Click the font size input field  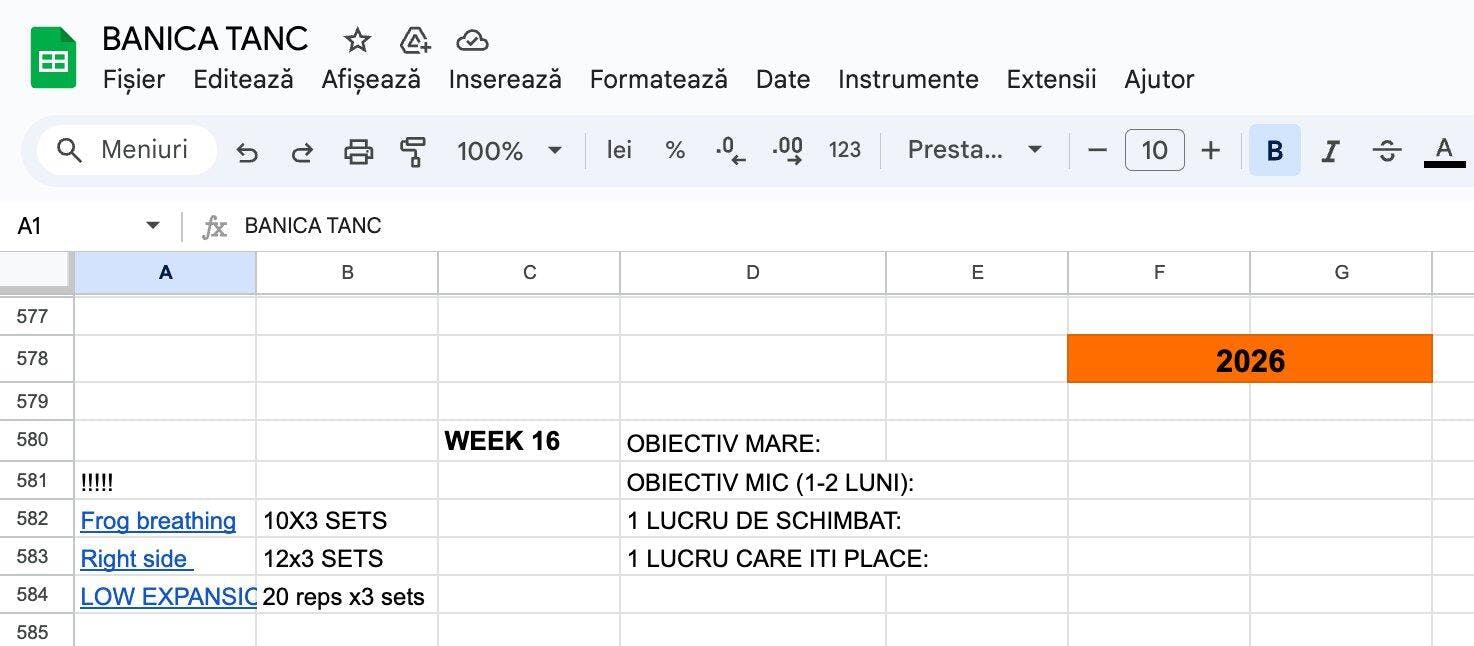[1154, 151]
